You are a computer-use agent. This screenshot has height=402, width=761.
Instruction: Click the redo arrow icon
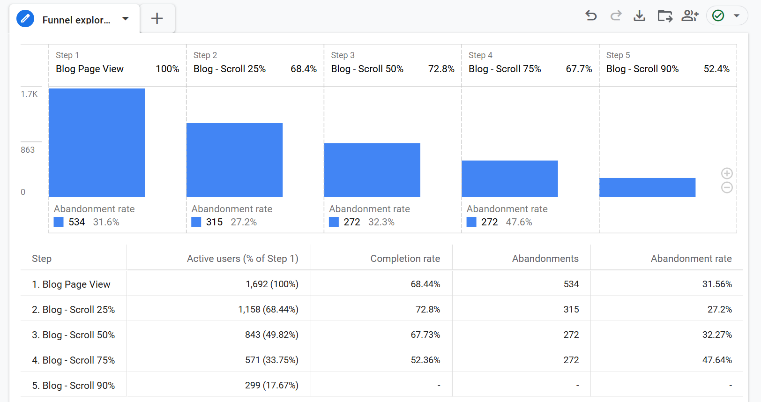[615, 16]
